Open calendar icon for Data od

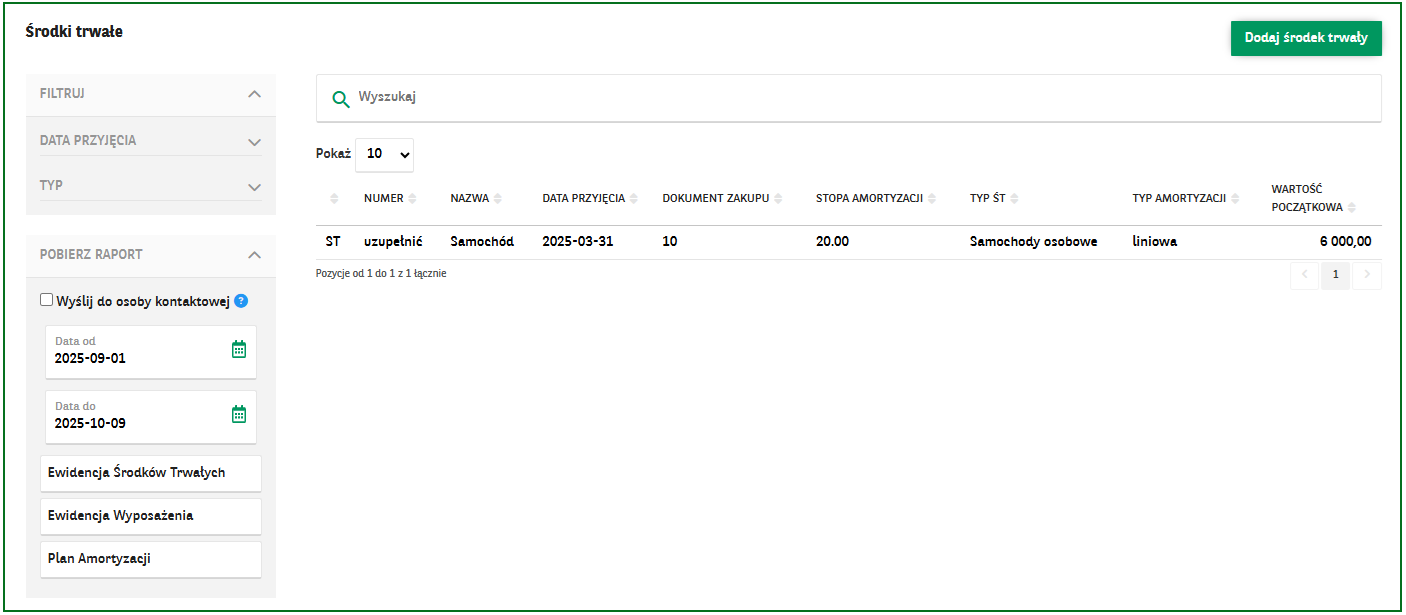[x=239, y=349]
